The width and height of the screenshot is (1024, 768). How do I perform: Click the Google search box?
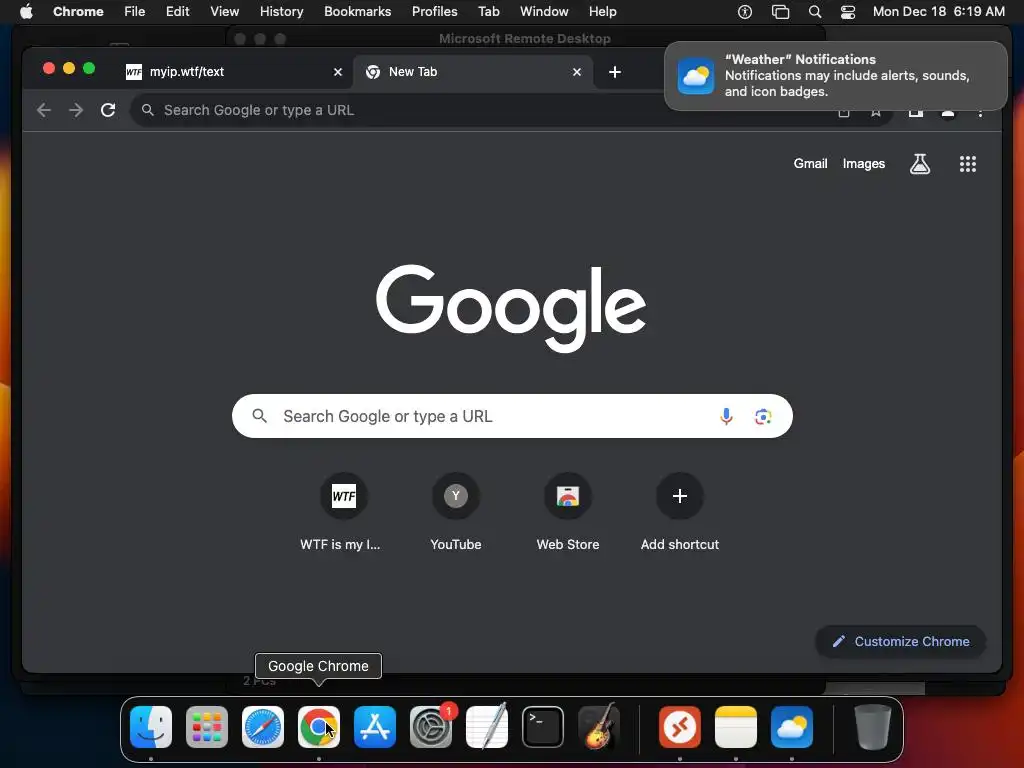click(512, 416)
